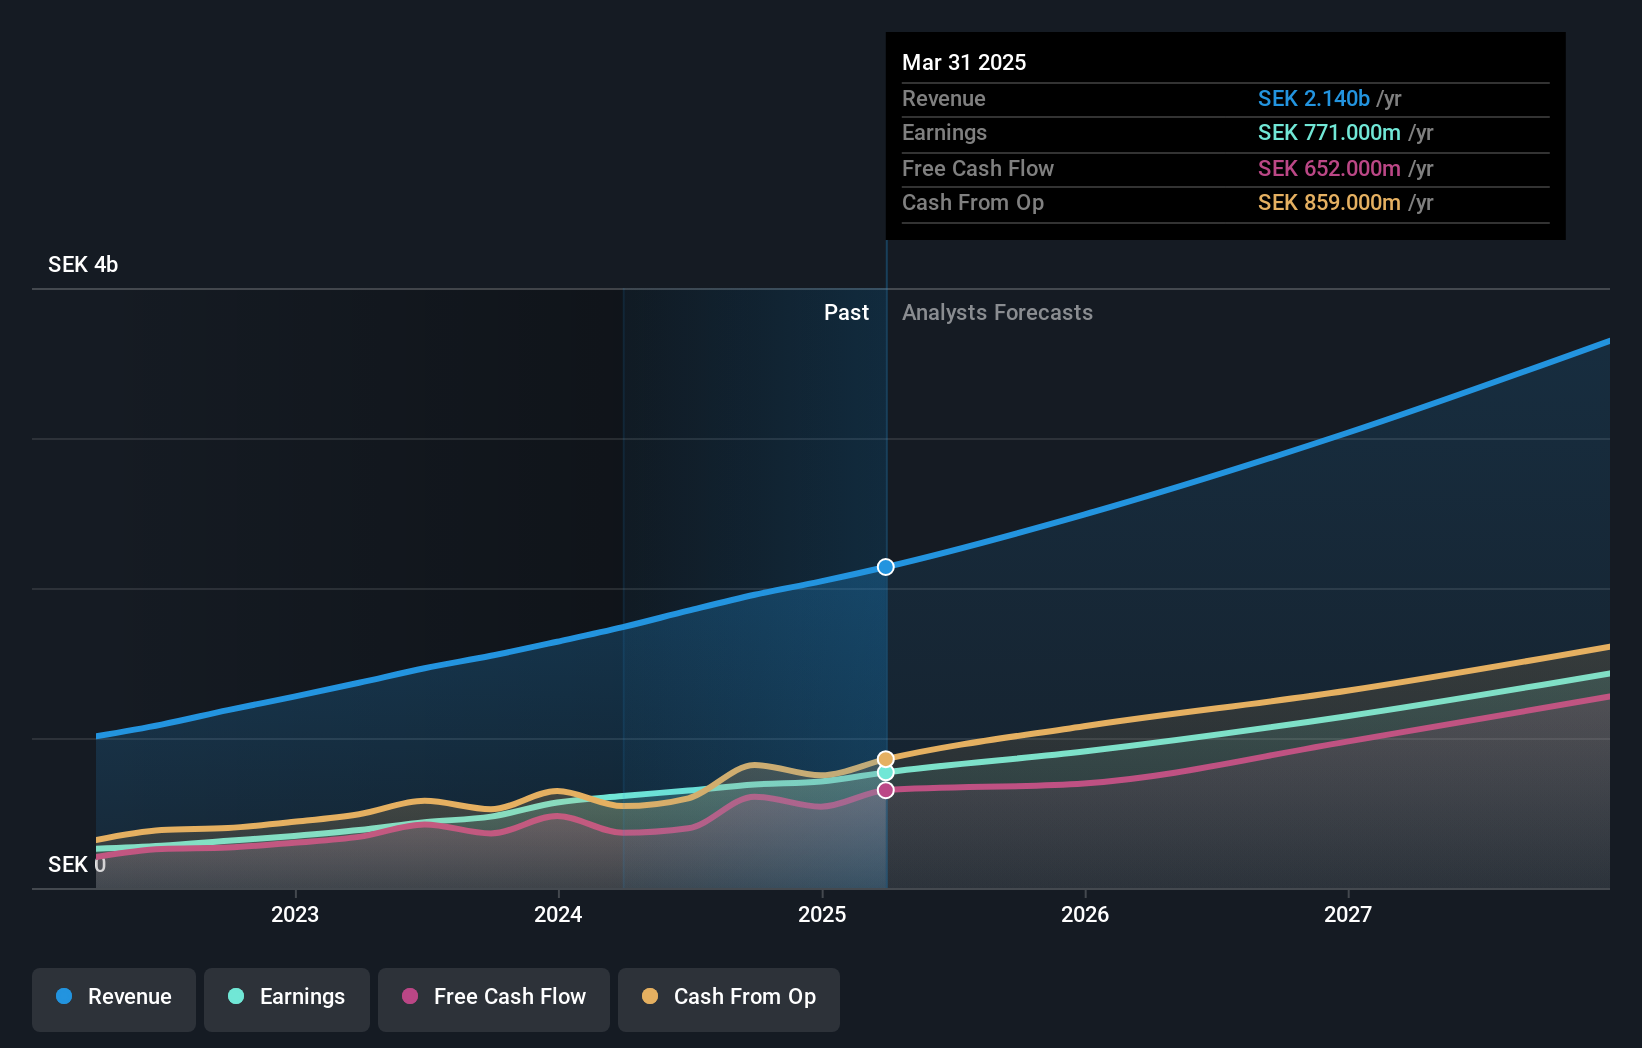Click the 2024 x-axis label

point(558,914)
